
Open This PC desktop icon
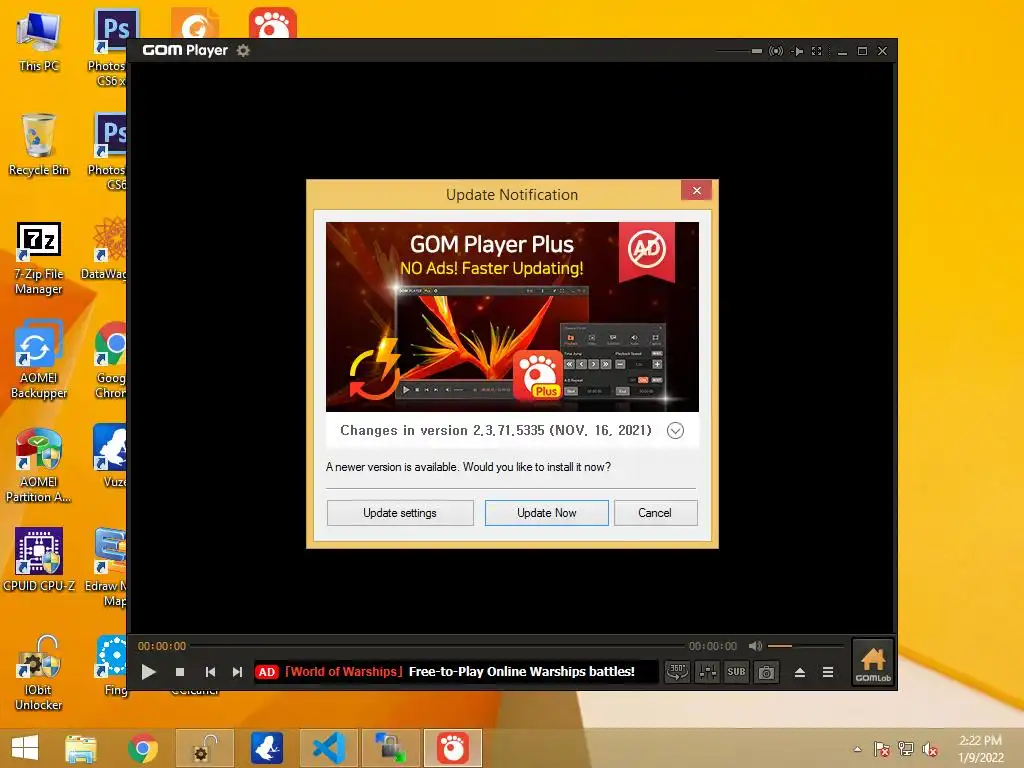coord(39,42)
